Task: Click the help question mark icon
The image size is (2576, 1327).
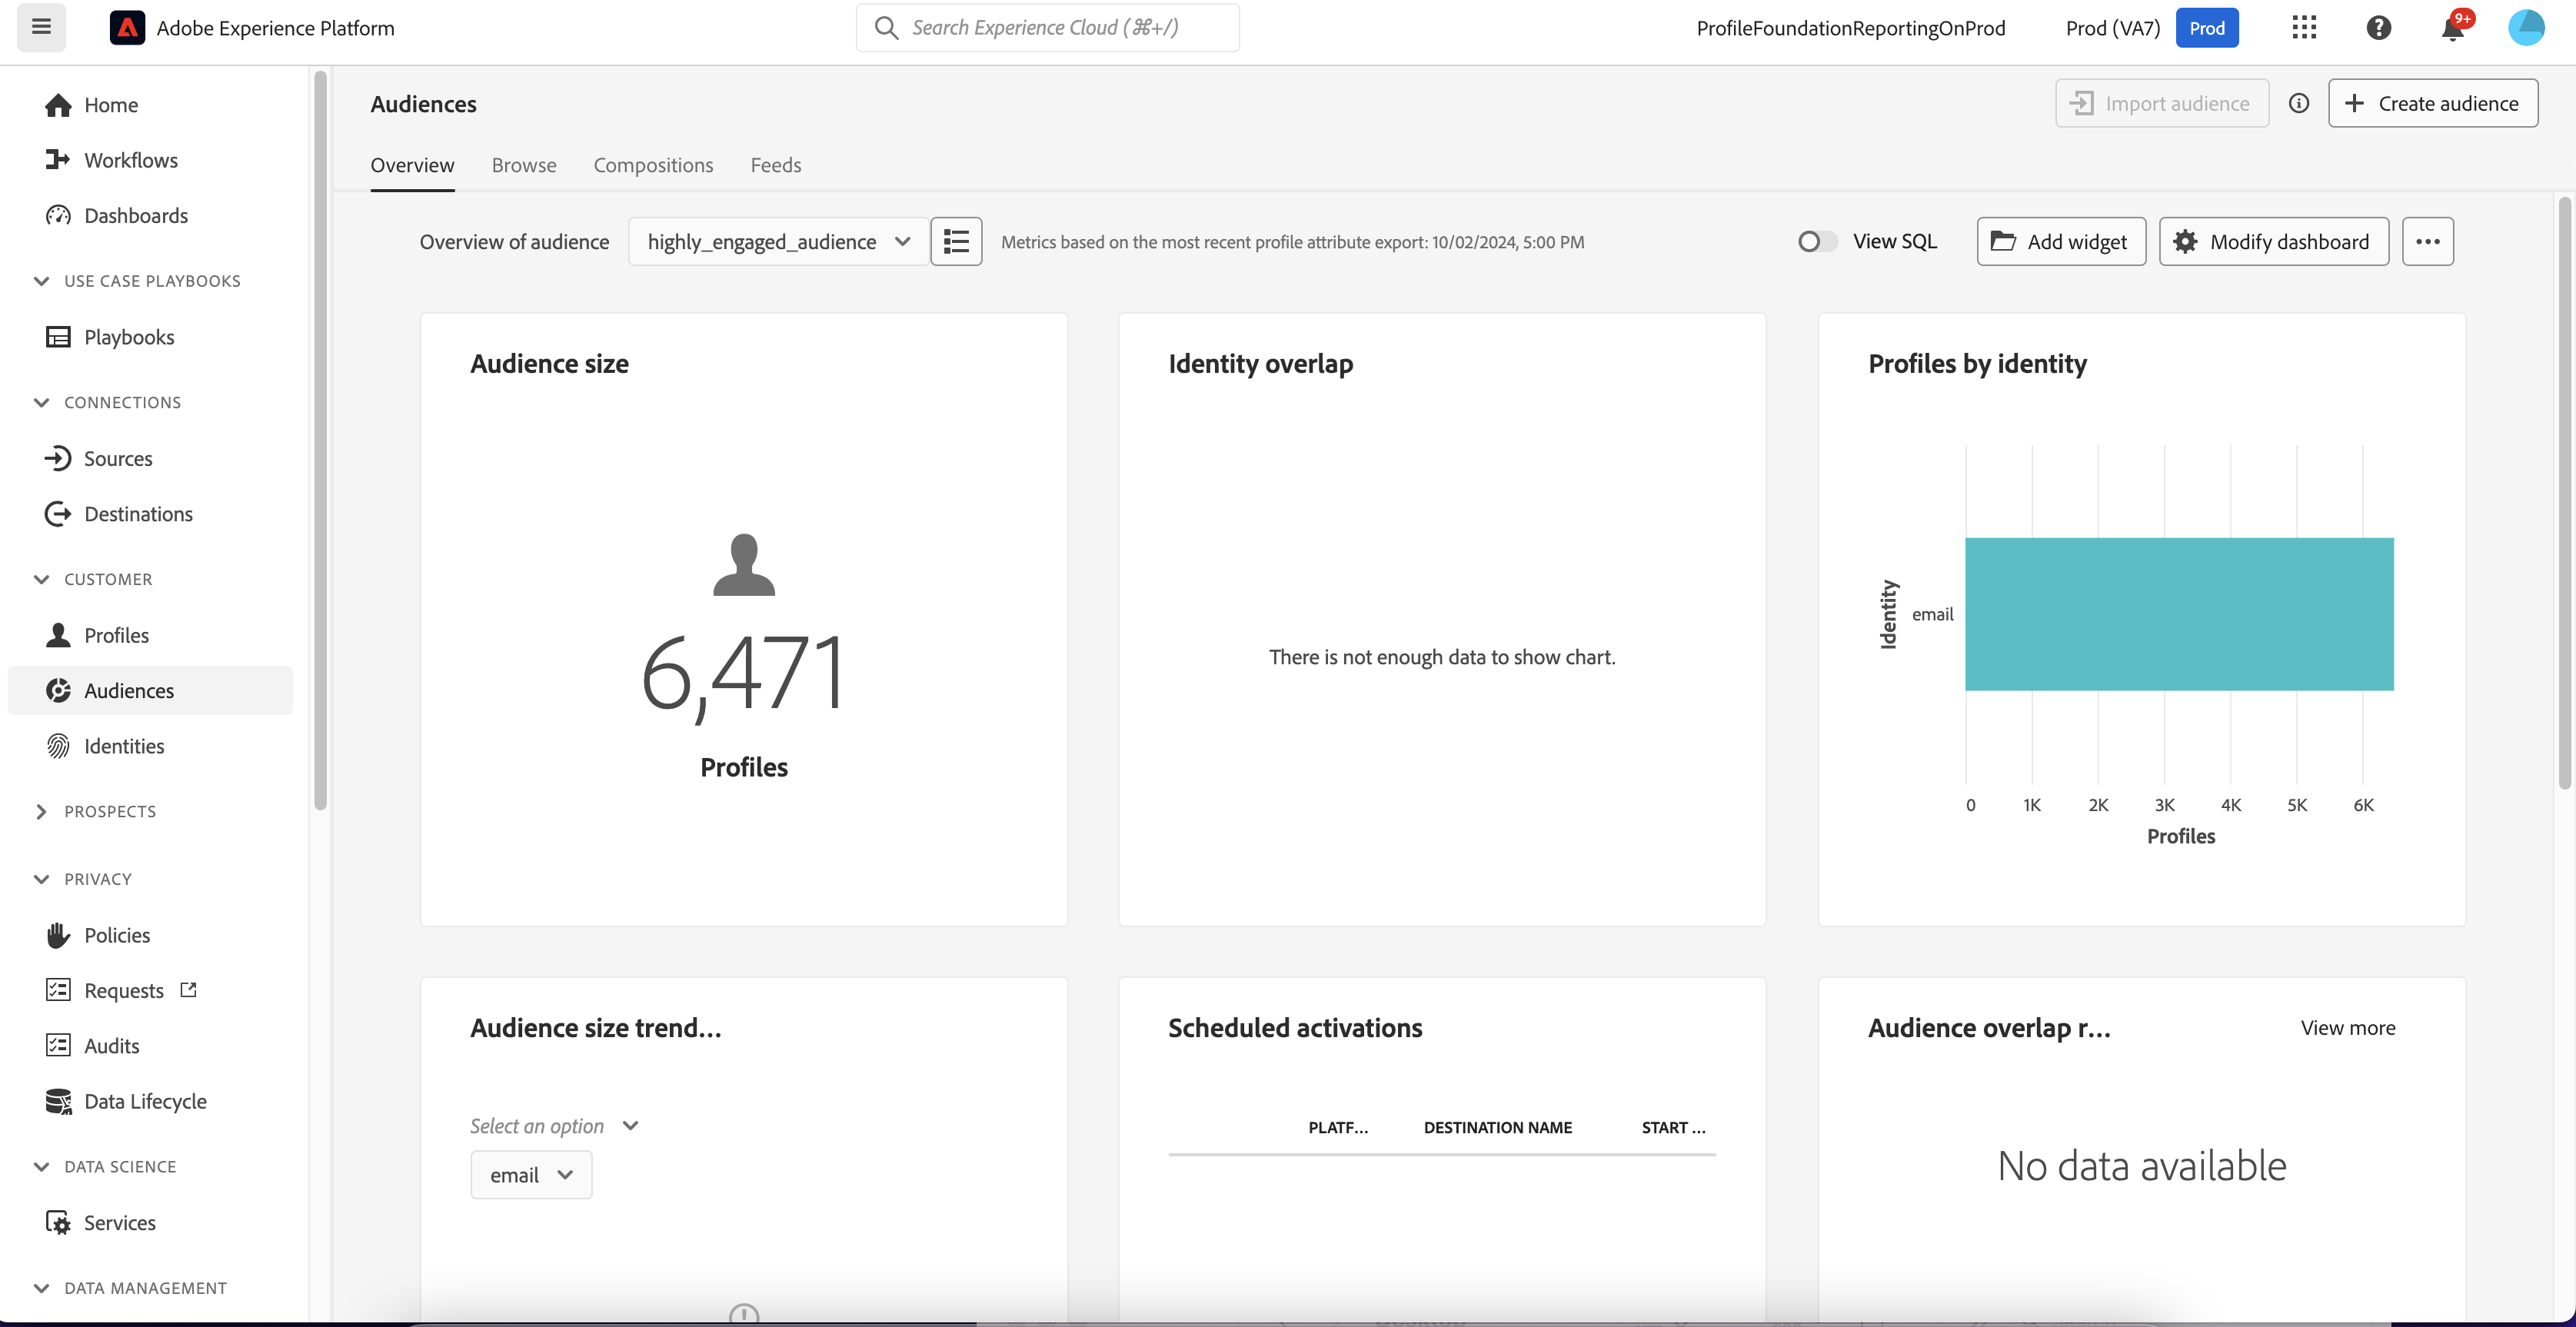Action: coord(2378,28)
